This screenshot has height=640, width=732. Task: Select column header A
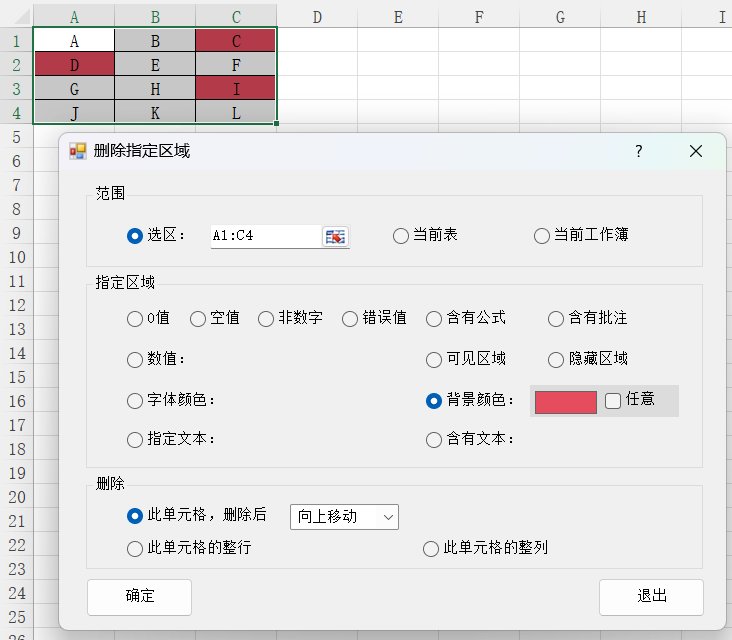click(74, 17)
